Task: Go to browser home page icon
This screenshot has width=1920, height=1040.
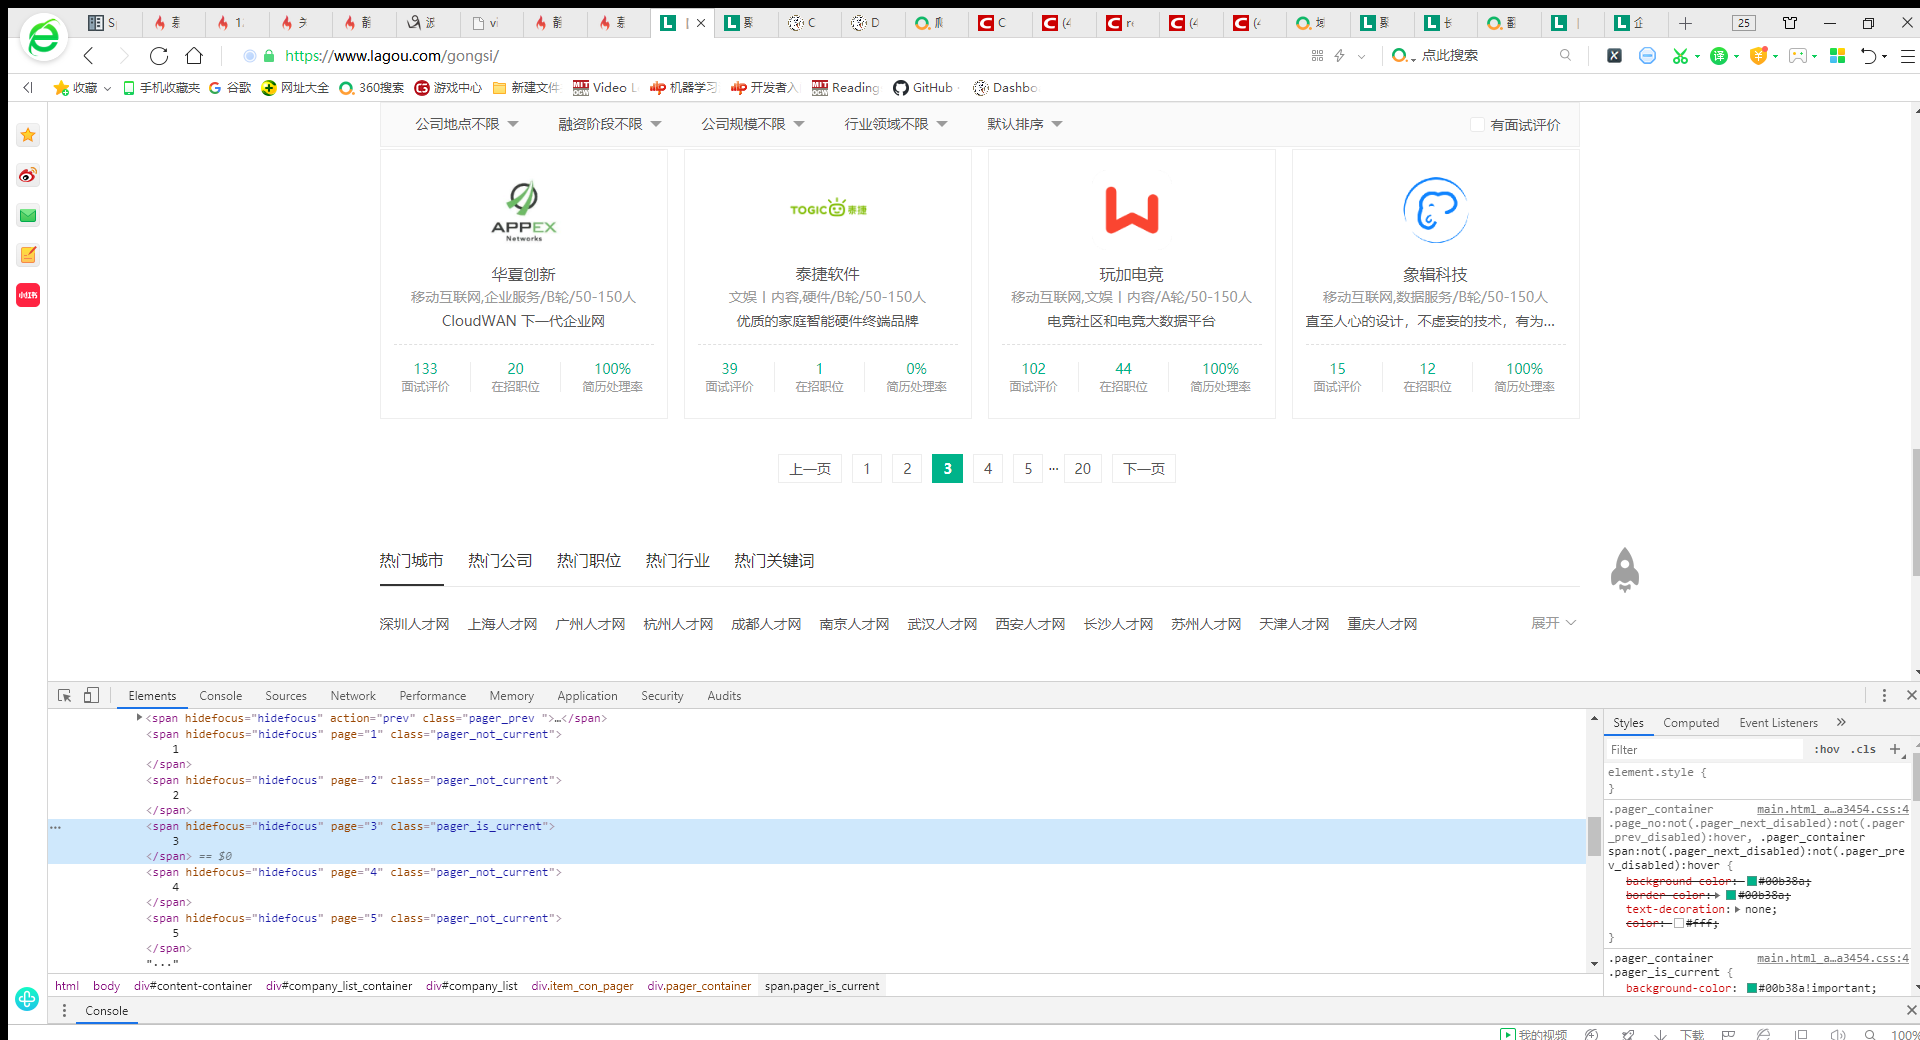Action: pos(194,56)
